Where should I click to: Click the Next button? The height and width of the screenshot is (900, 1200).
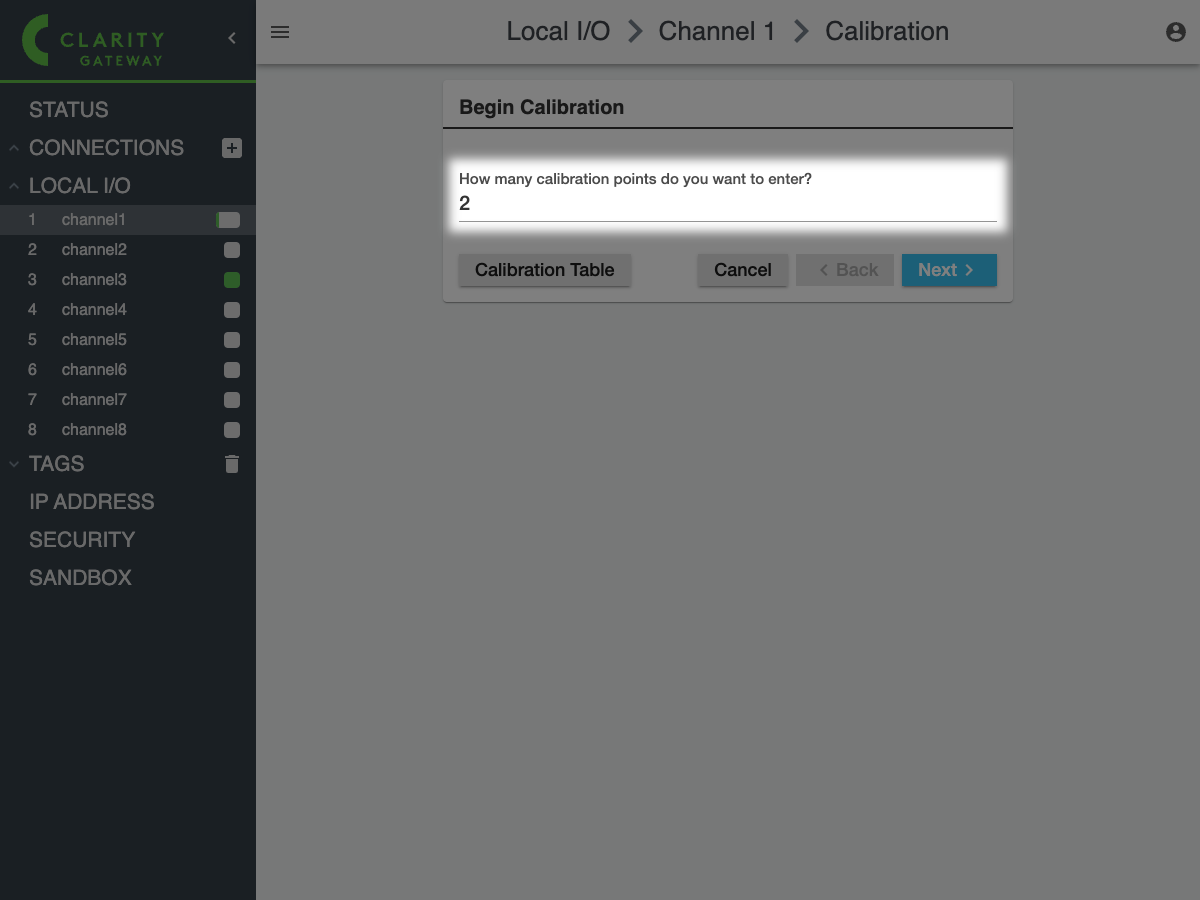click(948, 270)
